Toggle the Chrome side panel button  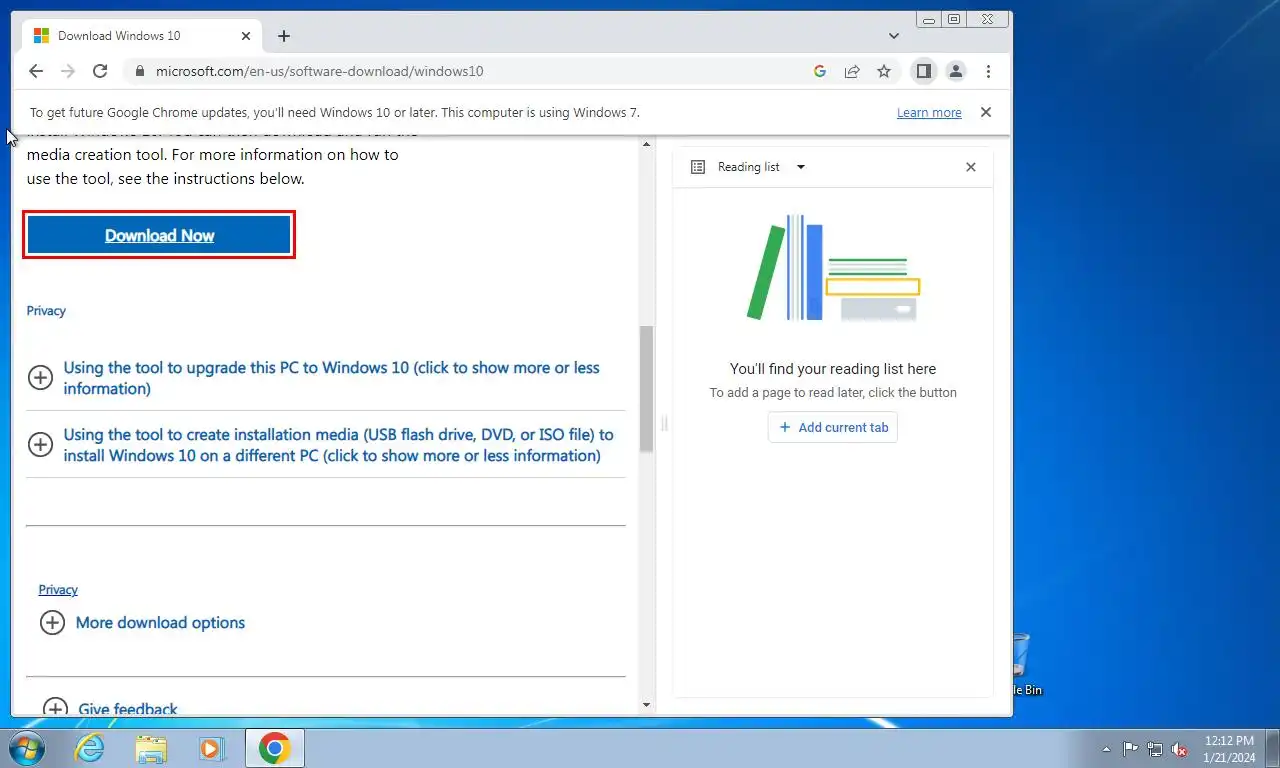pyautogui.click(x=924, y=71)
